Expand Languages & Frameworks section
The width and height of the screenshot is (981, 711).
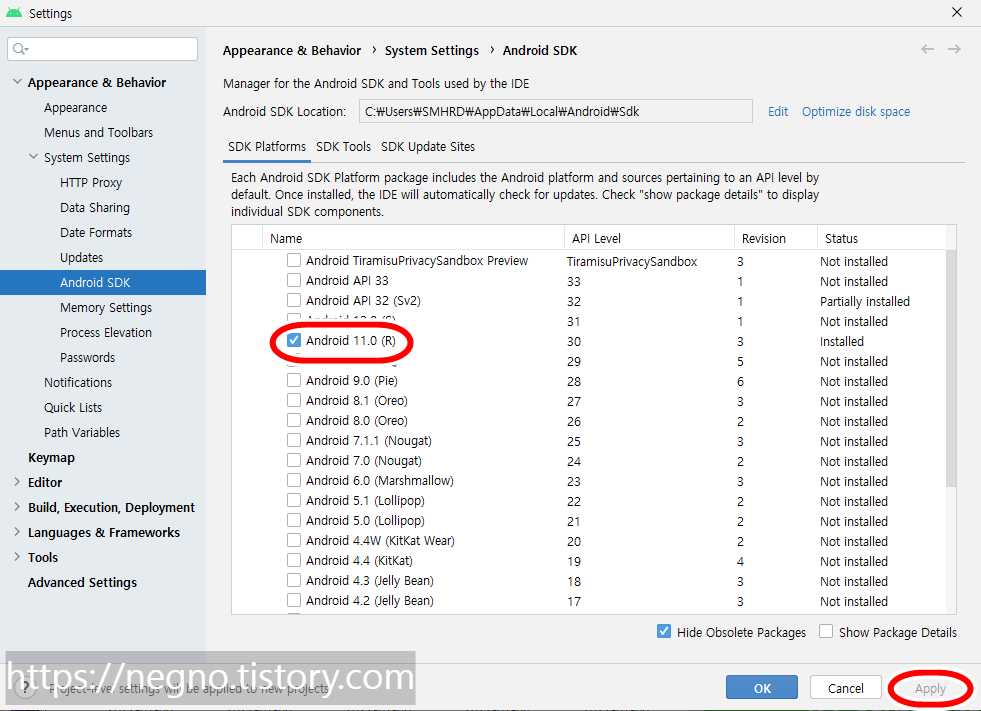[x=17, y=532]
